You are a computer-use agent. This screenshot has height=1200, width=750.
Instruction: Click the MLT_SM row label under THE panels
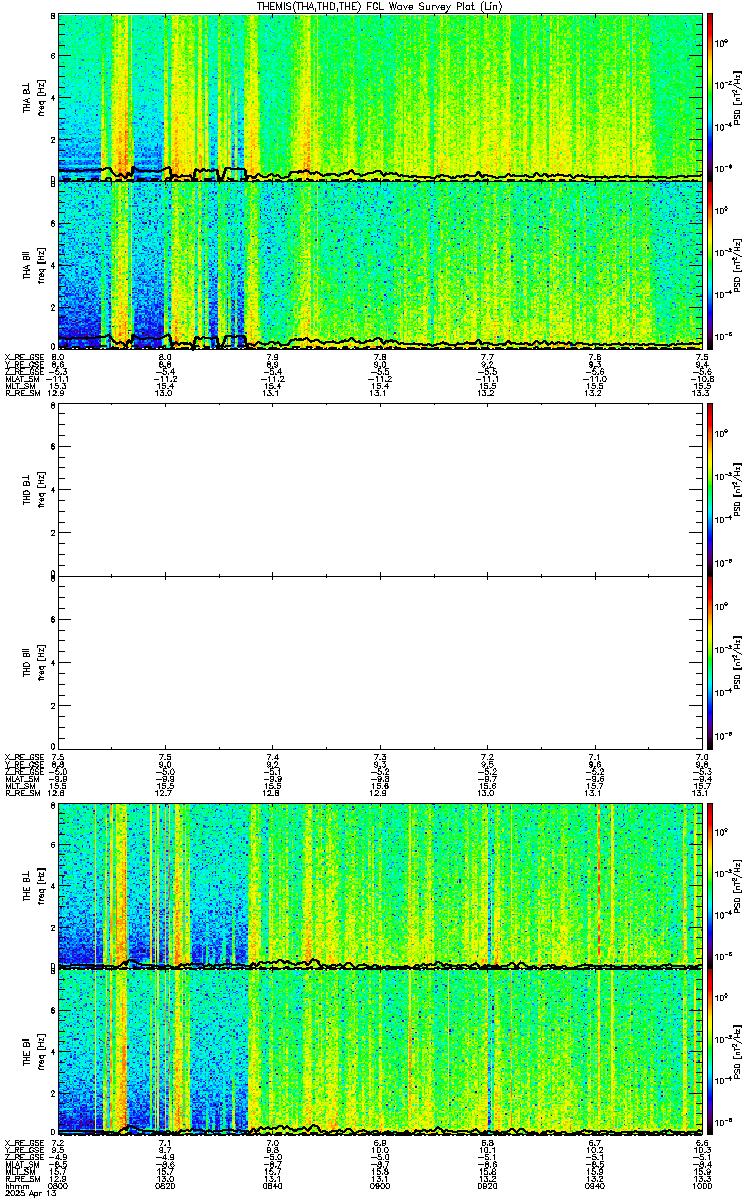21,1173
